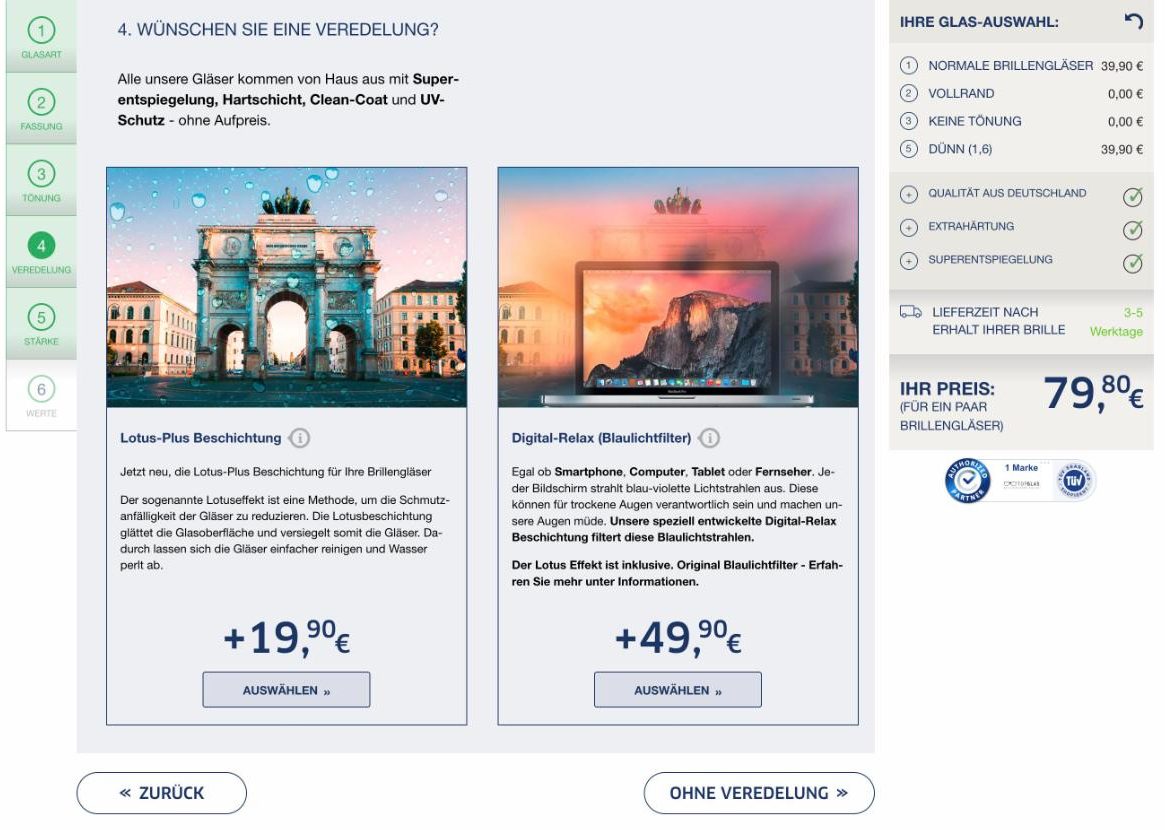Click the Digital-Relax (Blaulichtfilter) title
Image resolution: width=1165 pixels, height=830 pixels.
[601, 438]
